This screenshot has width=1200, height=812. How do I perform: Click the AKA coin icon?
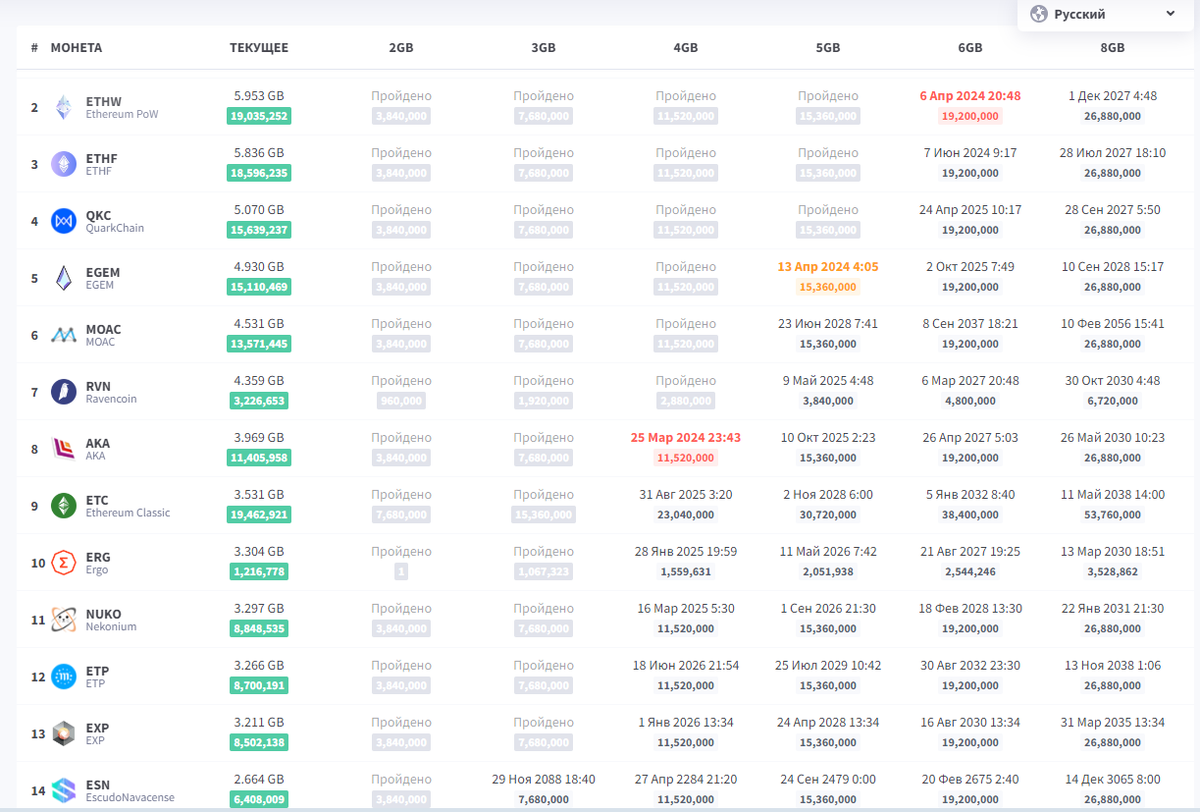pos(64,449)
